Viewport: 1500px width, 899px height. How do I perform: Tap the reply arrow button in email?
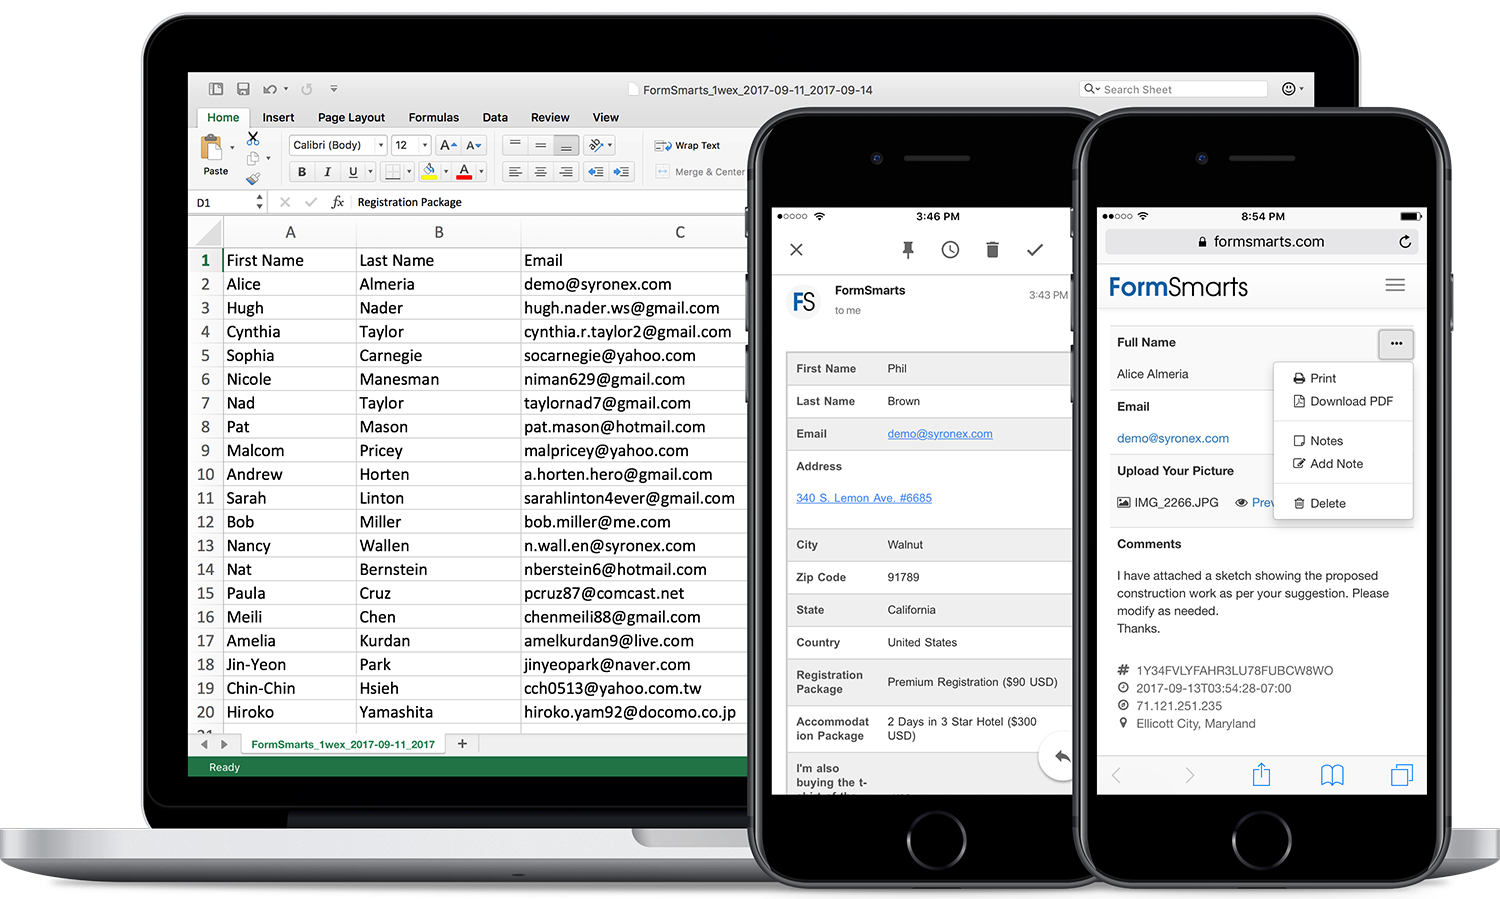point(1061,757)
